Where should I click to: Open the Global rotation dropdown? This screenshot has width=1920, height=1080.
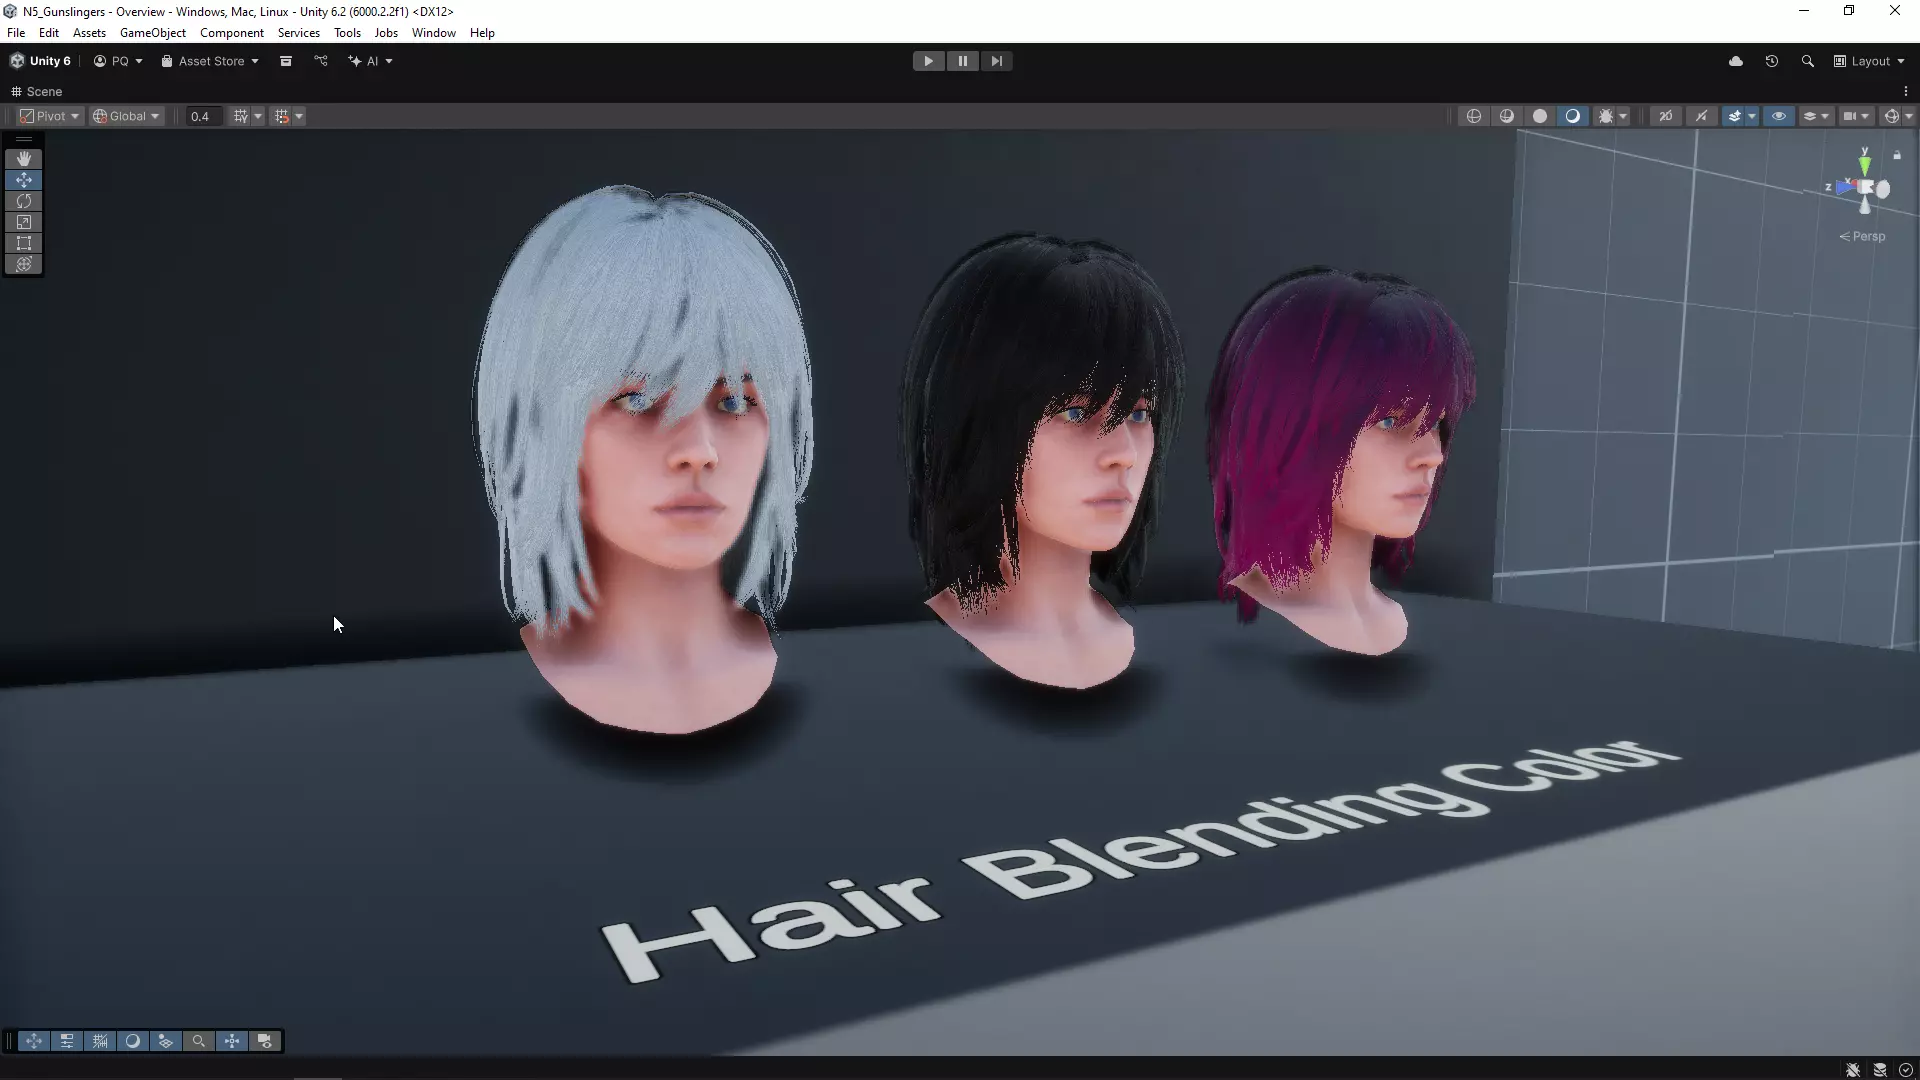pyautogui.click(x=126, y=116)
